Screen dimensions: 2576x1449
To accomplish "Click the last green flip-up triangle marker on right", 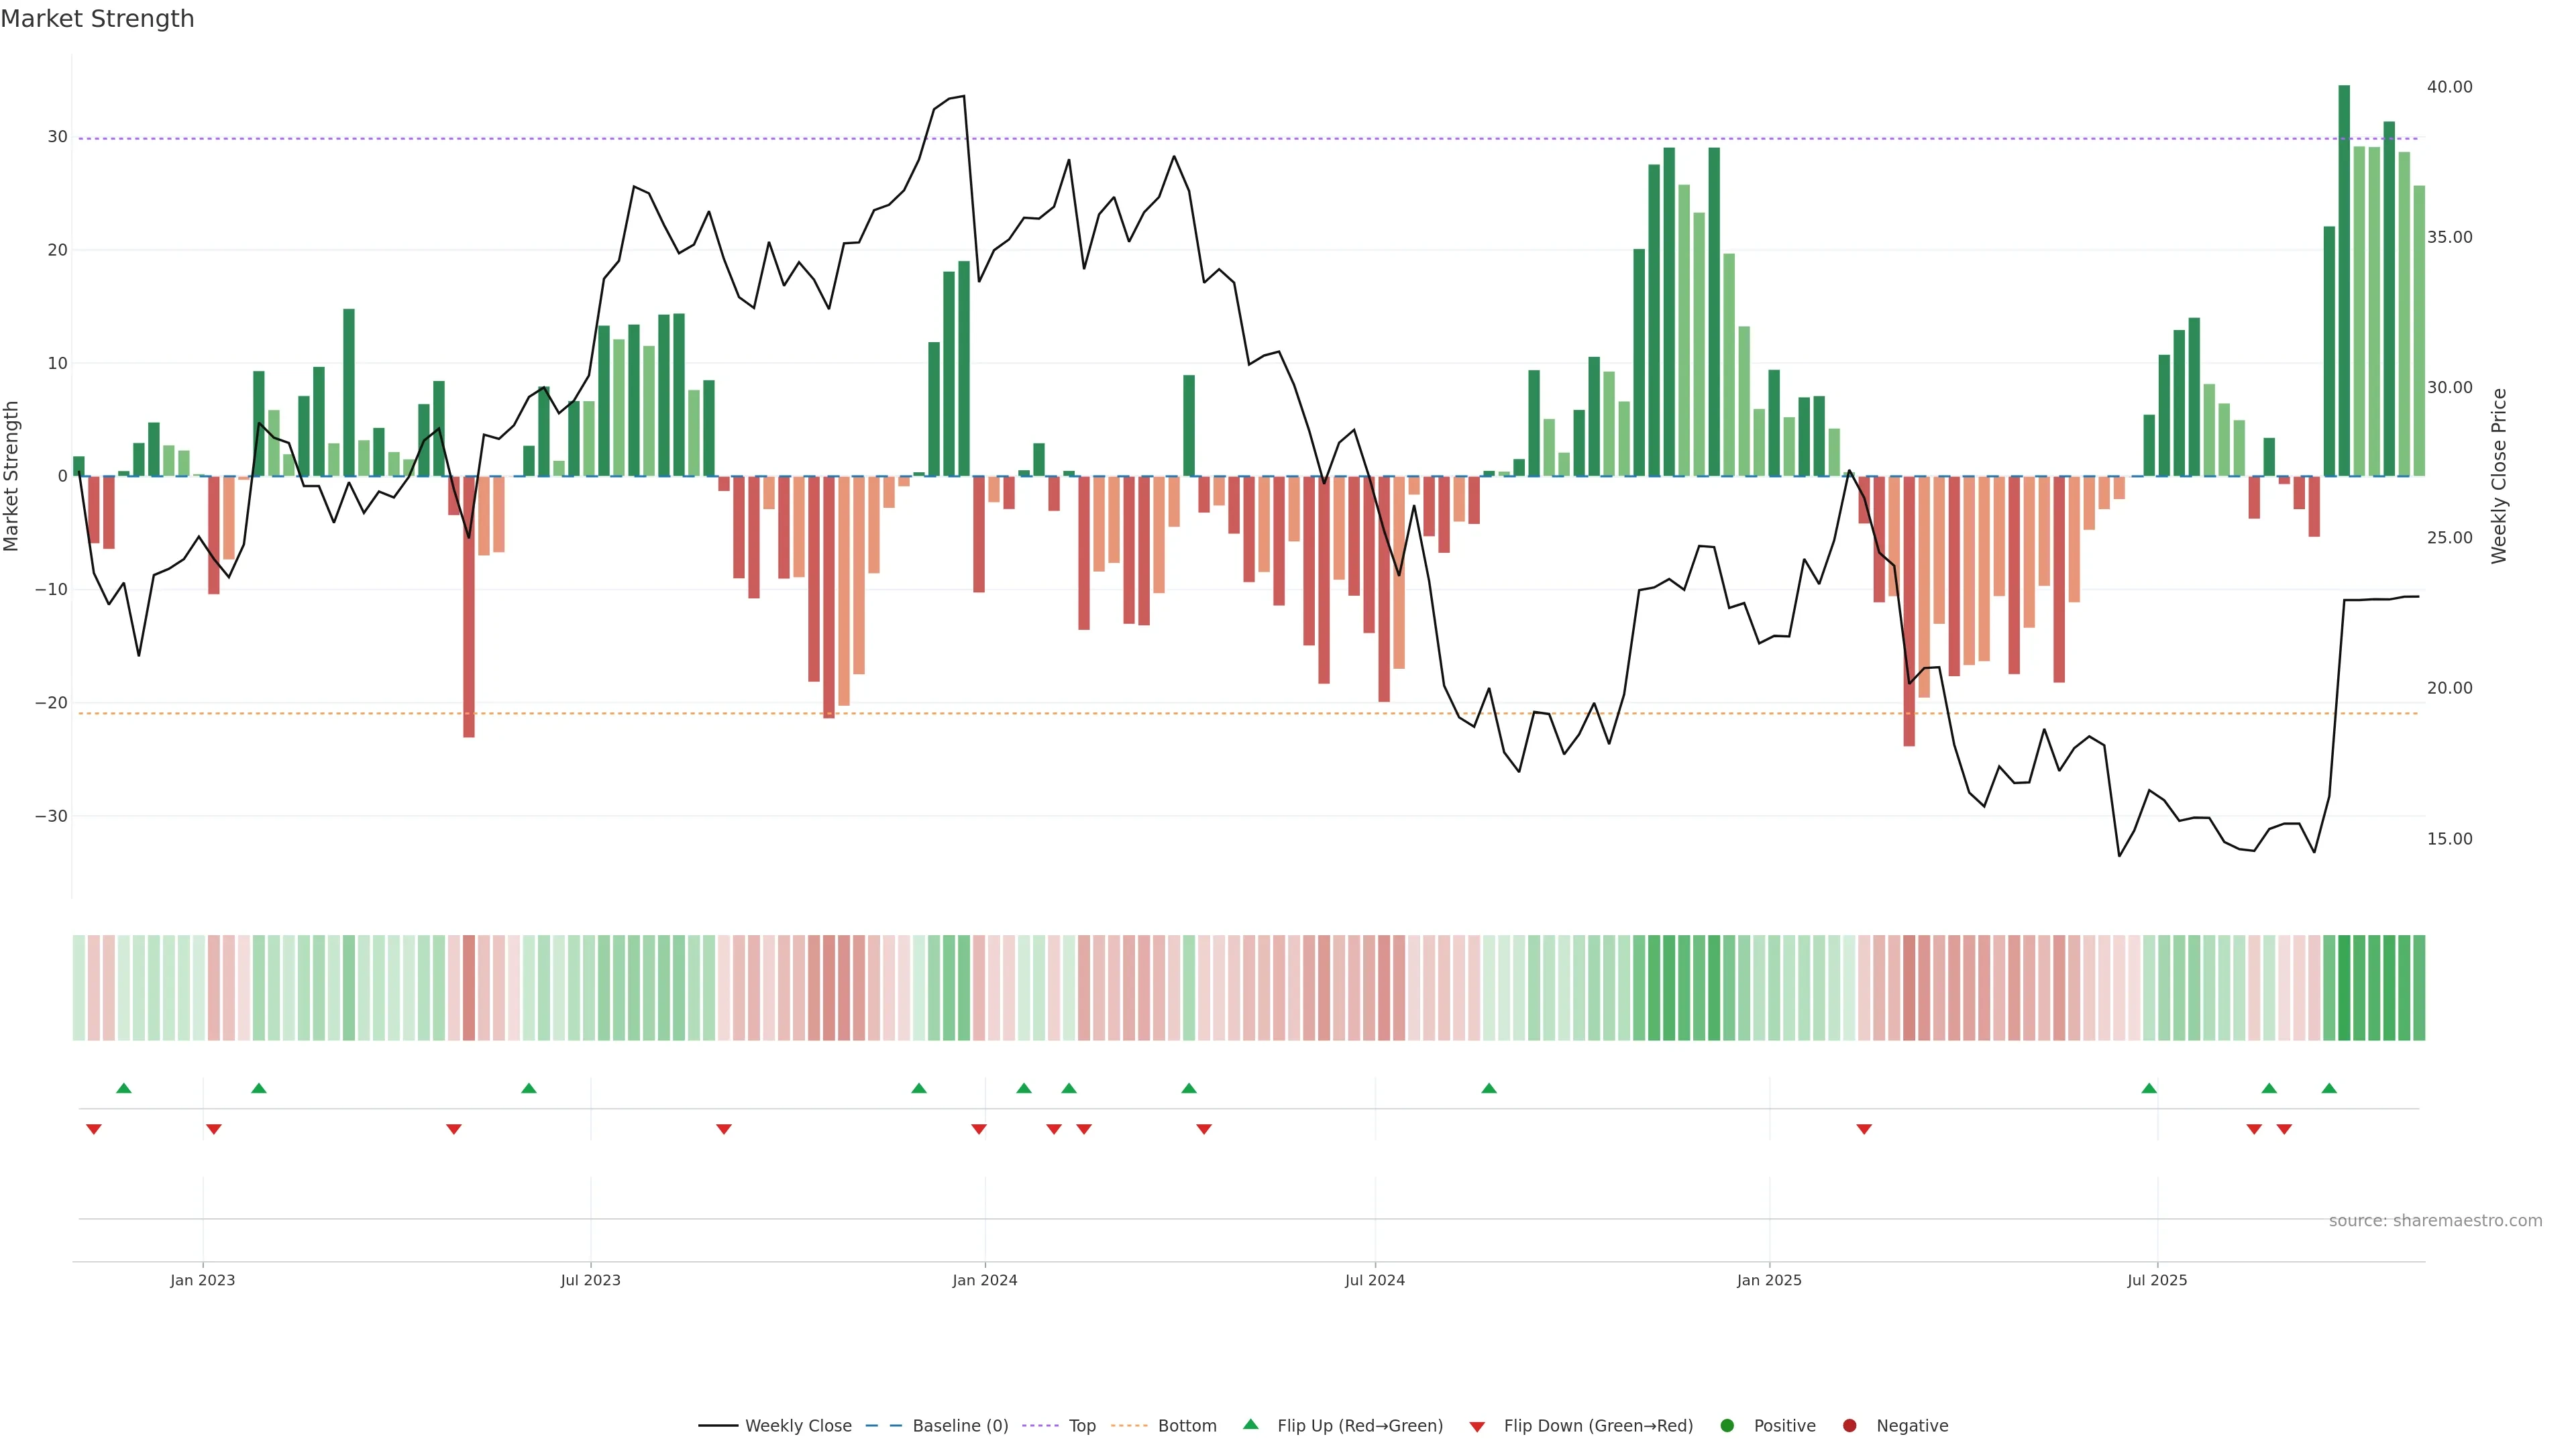I will 2329,1088.
